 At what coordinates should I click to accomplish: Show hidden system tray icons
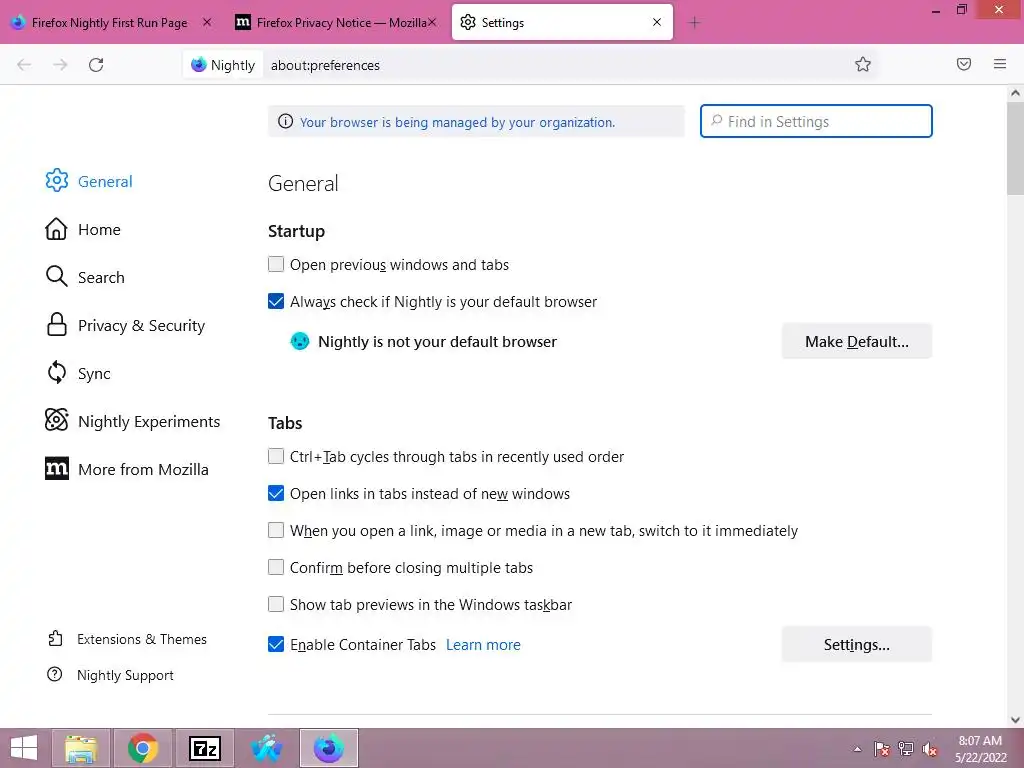(857, 749)
